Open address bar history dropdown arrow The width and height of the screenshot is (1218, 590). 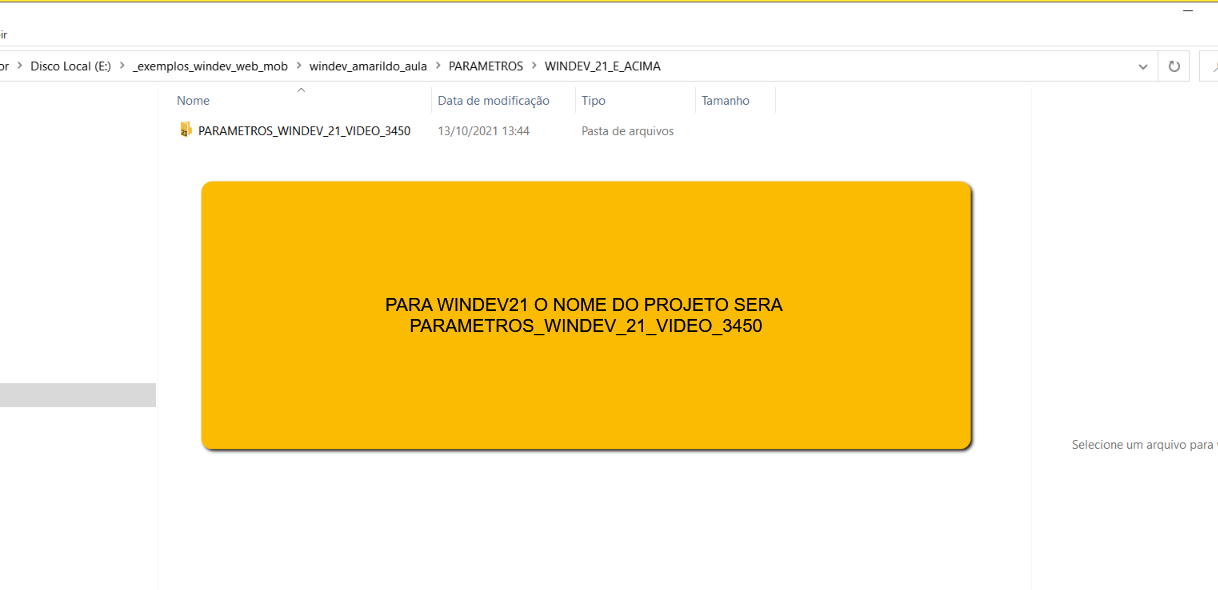point(1143,67)
